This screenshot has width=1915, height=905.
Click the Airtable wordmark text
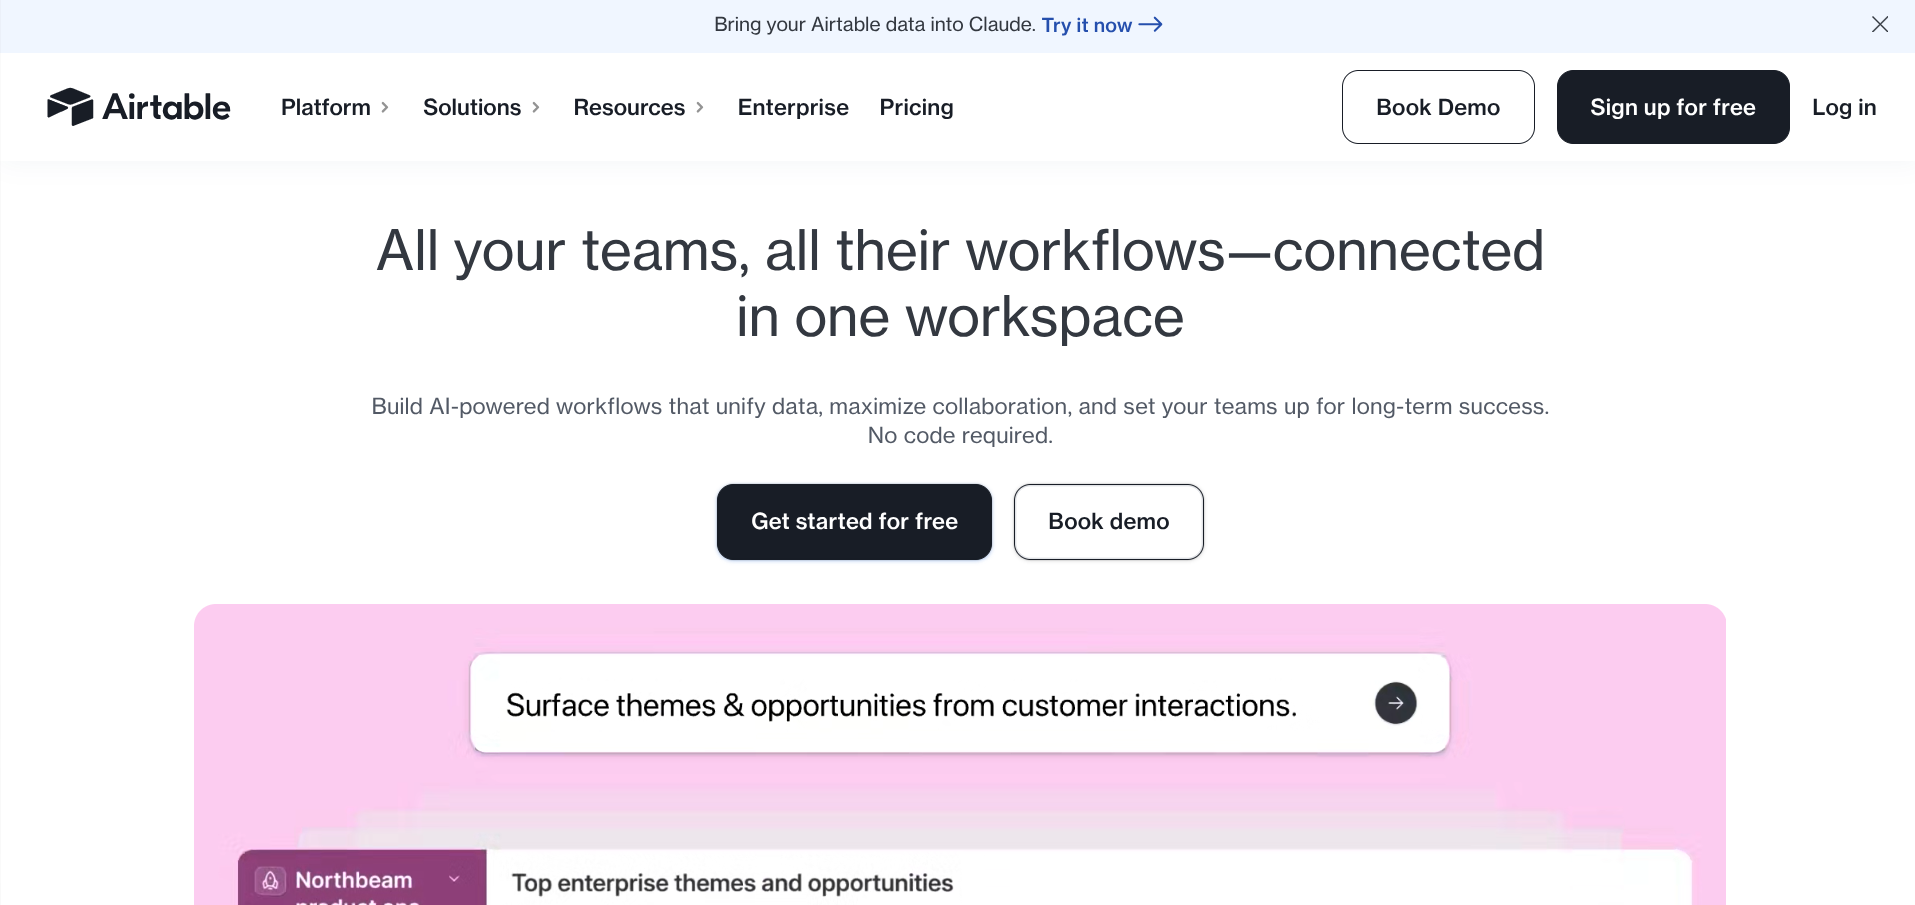pyautogui.click(x=166, y=107)
